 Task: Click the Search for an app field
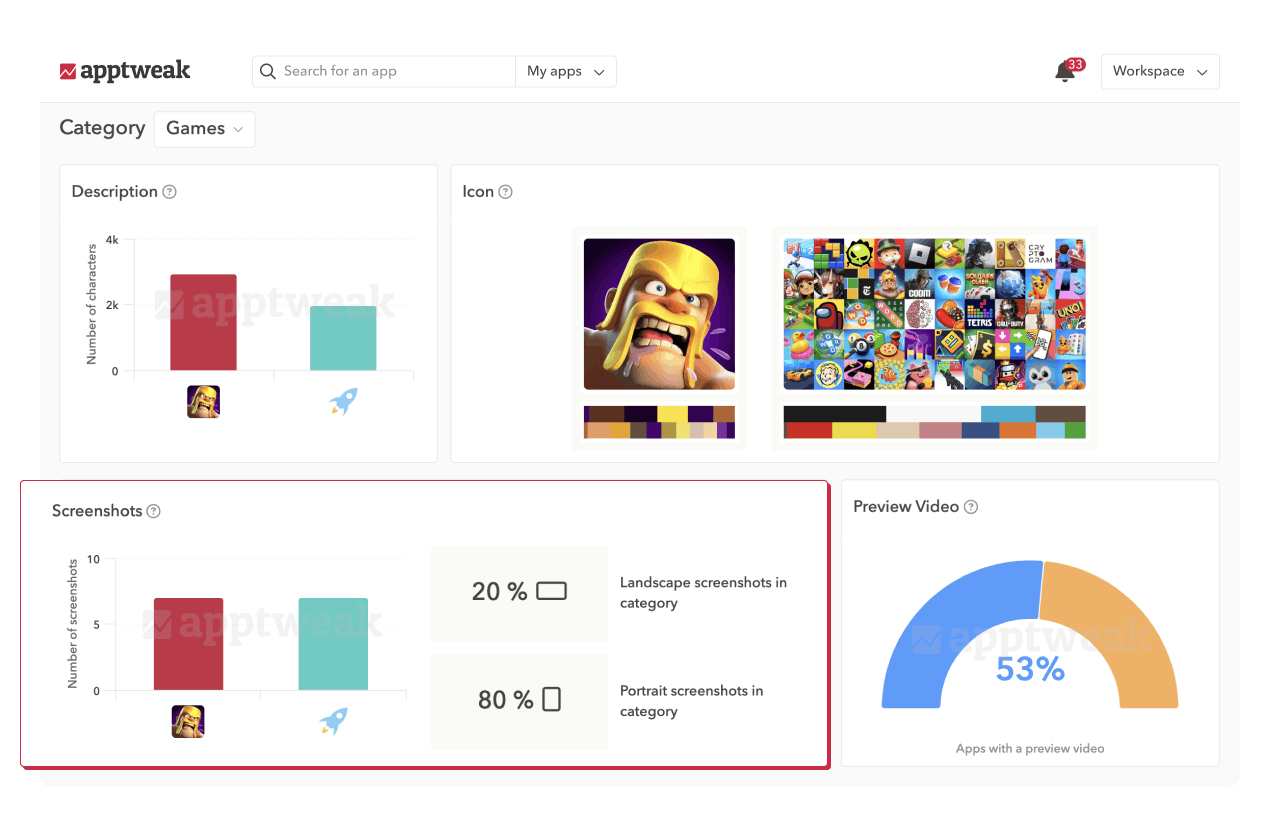(384, 71)
